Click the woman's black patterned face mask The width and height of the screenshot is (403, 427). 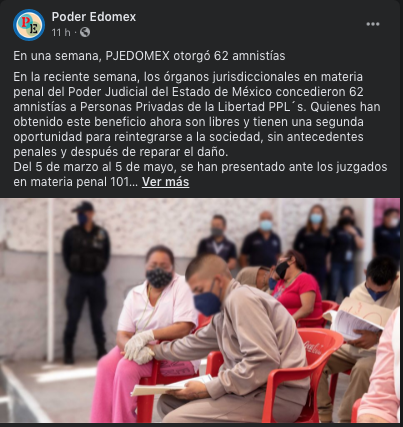159,277
